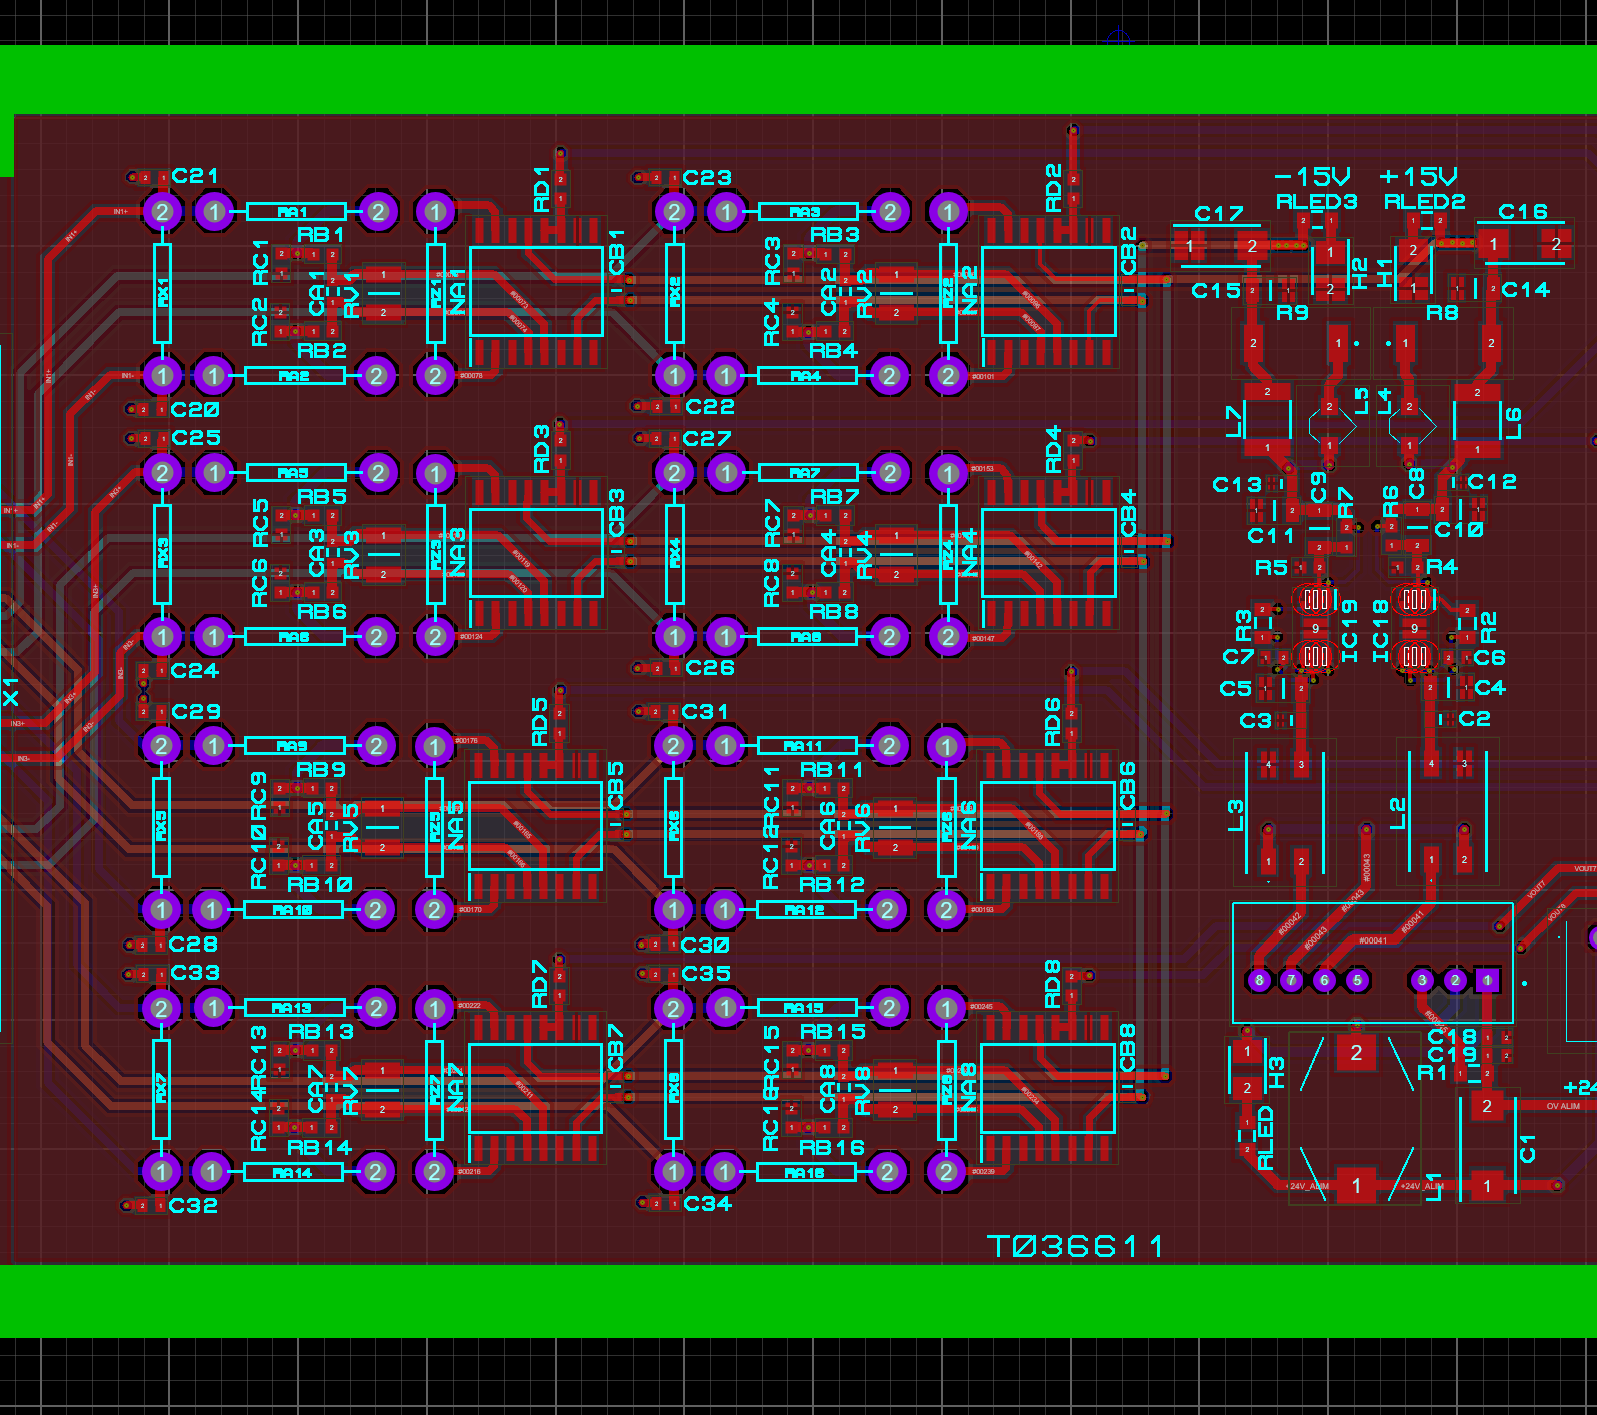1597x1415 pixels.
Task: Click the T036611 board text
Action: [1075, 1246]
